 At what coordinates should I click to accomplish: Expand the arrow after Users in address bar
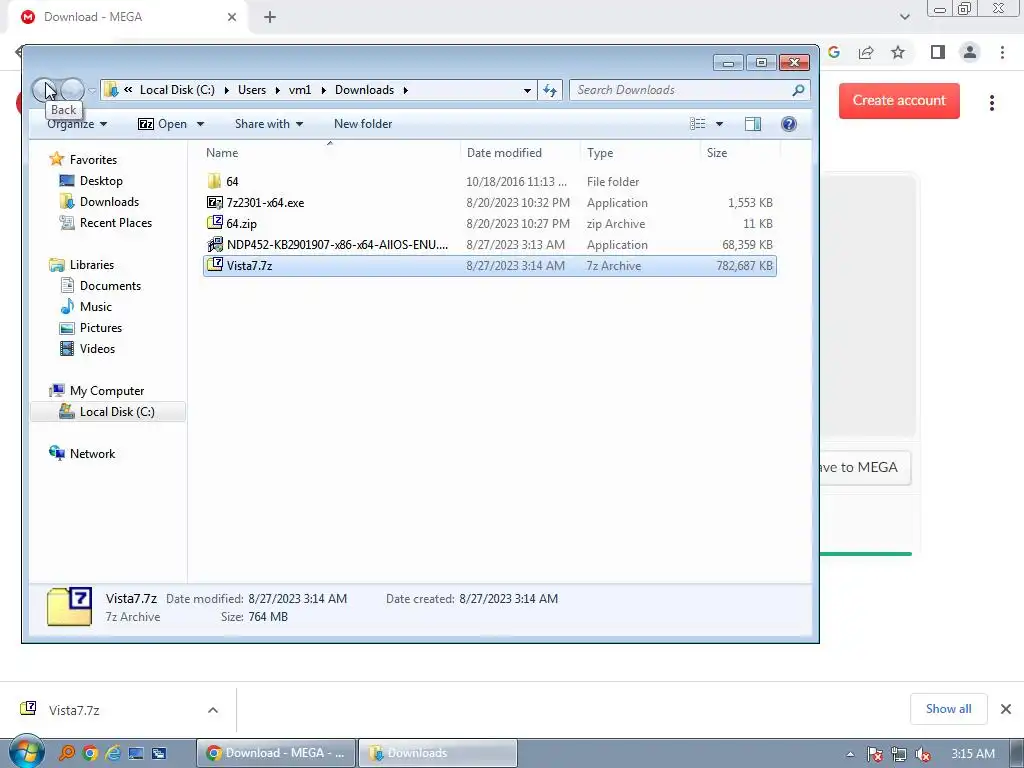pos(277,90)
